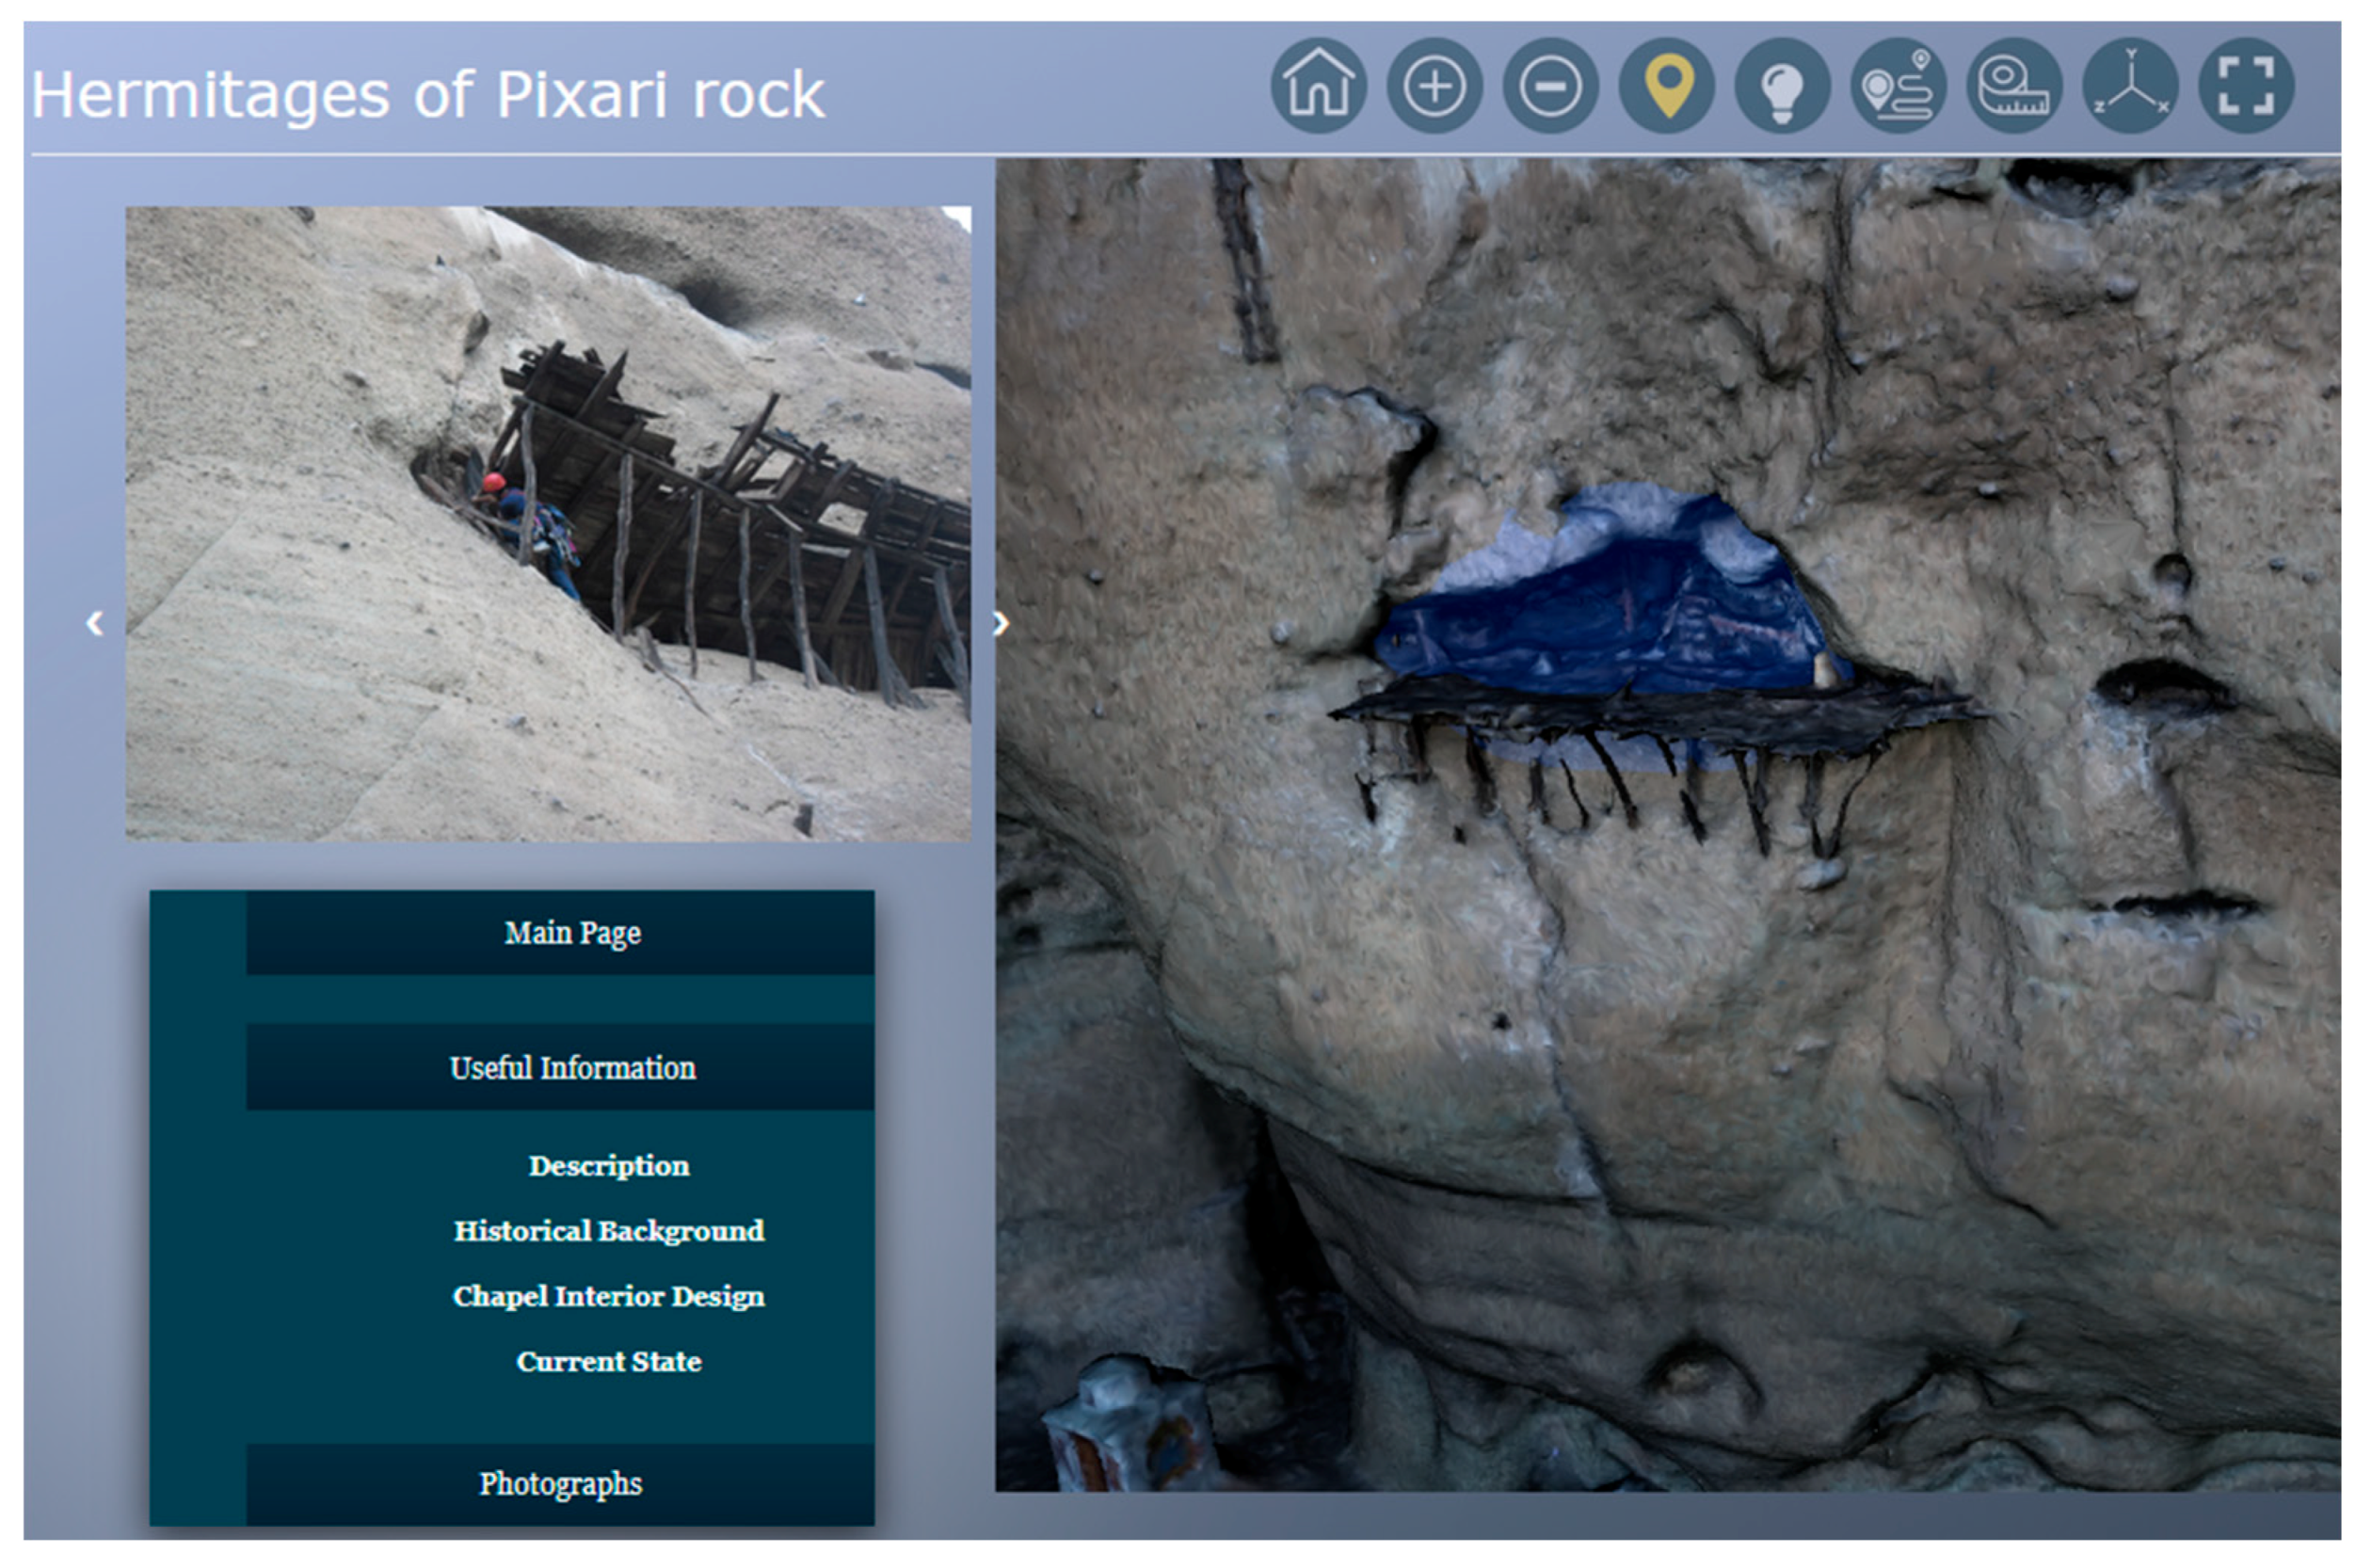Screen dimensions: 2356x1568
Task: Open the Description link
Action: pos(608,1165)
